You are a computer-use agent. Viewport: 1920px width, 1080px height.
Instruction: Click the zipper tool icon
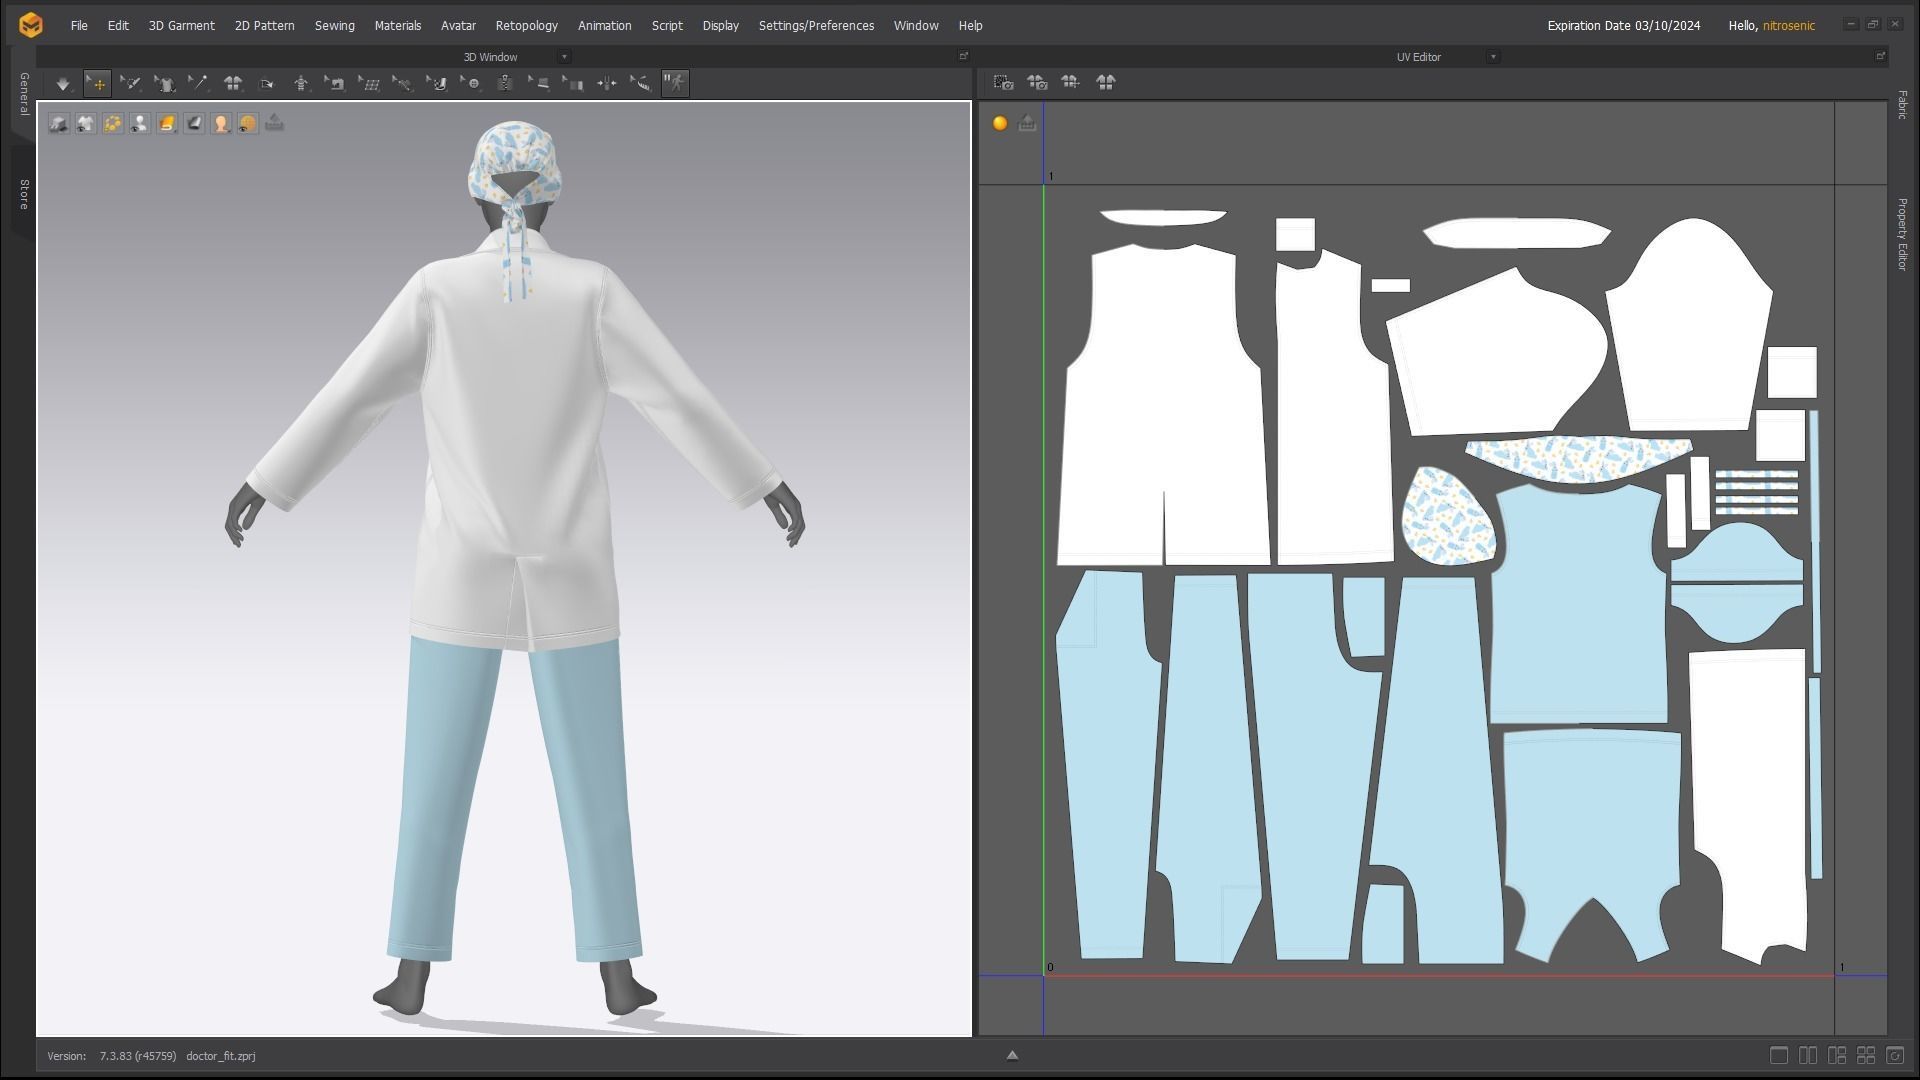pos(505,84)
